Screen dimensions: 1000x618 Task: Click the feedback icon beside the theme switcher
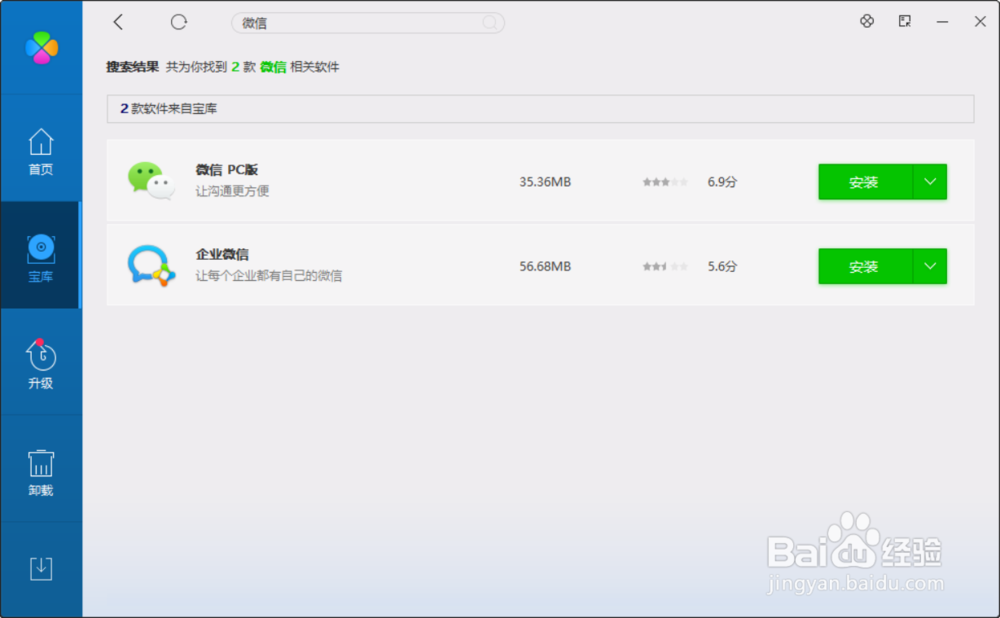pos(903,21)
